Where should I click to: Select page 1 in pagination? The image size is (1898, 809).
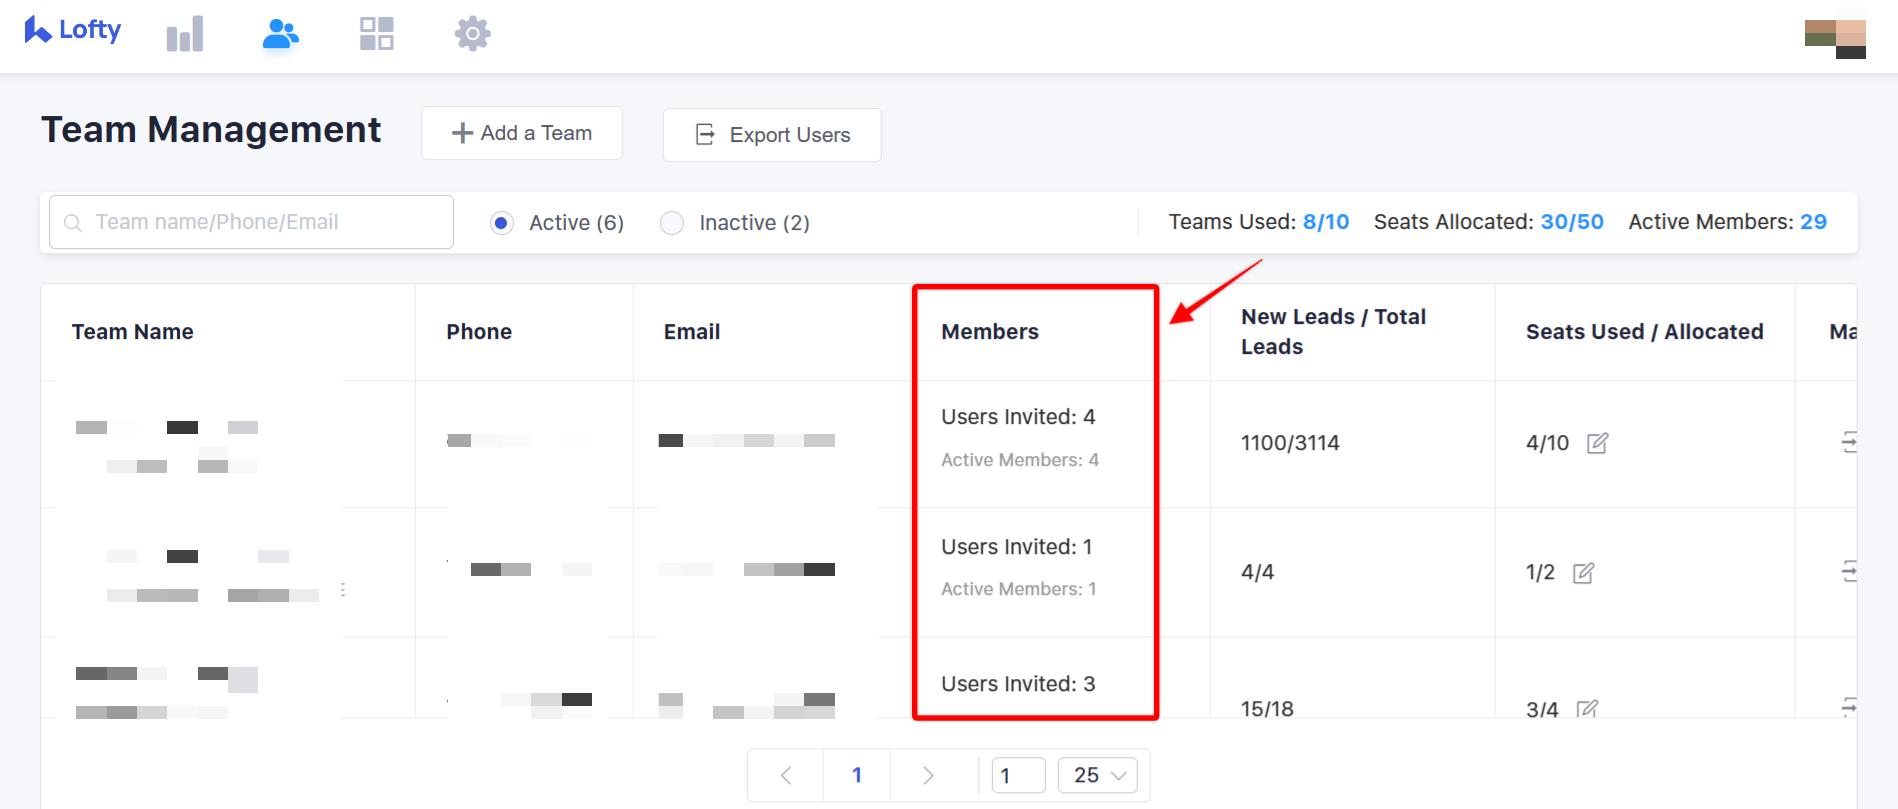click(x=857, y=775)
